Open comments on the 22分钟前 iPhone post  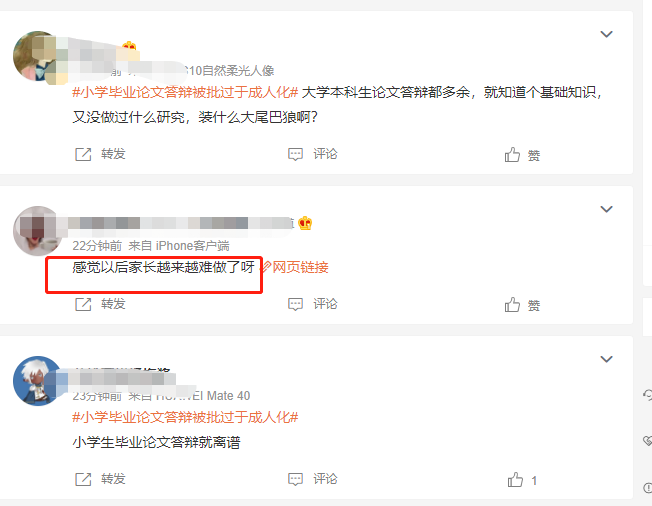pos(312,304)
